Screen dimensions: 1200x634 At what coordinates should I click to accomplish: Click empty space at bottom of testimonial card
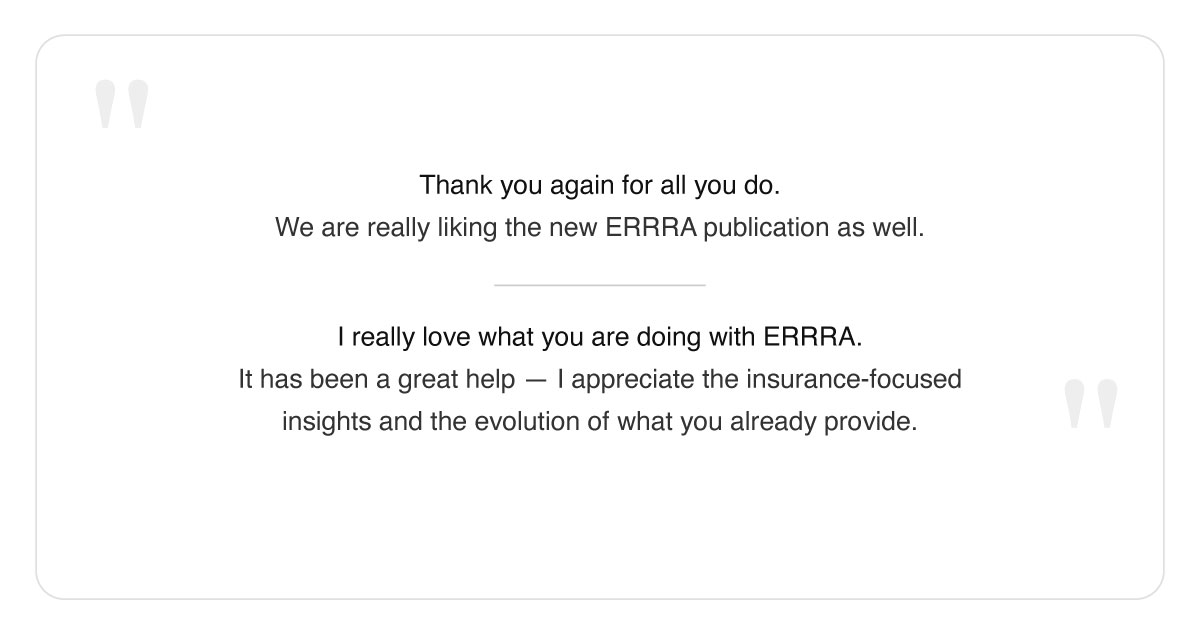(x=600, y=530)
